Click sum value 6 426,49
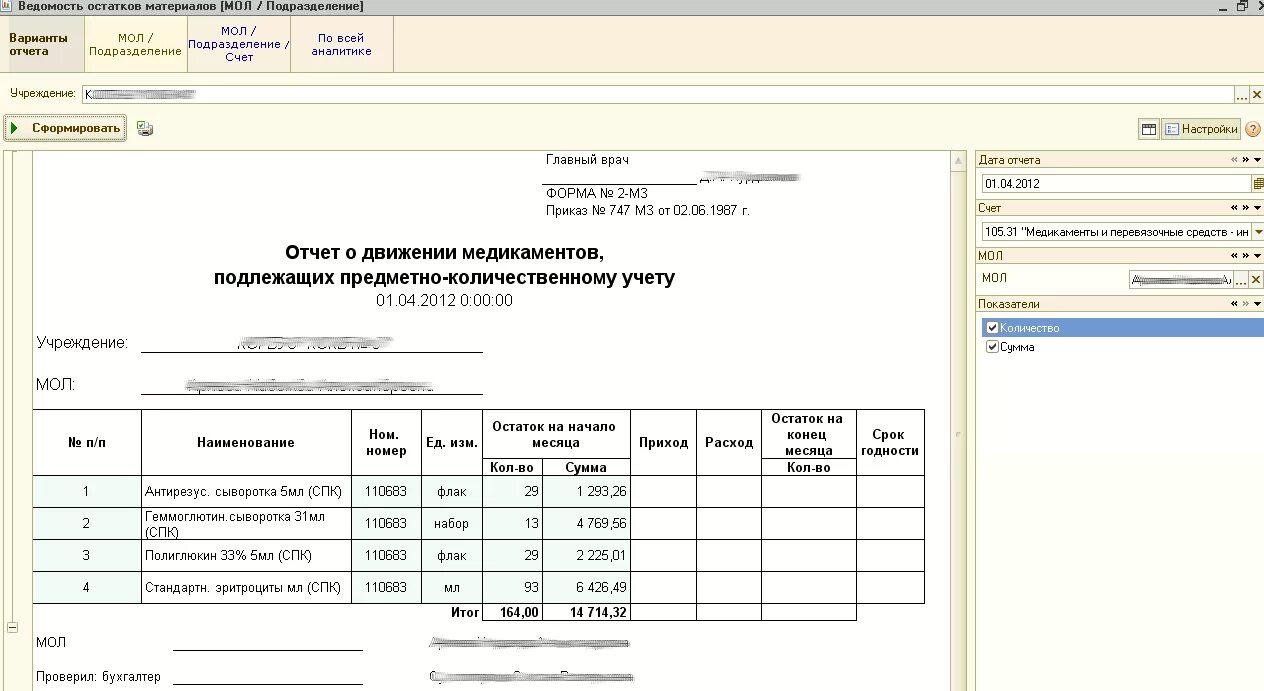 click(586, 588)
